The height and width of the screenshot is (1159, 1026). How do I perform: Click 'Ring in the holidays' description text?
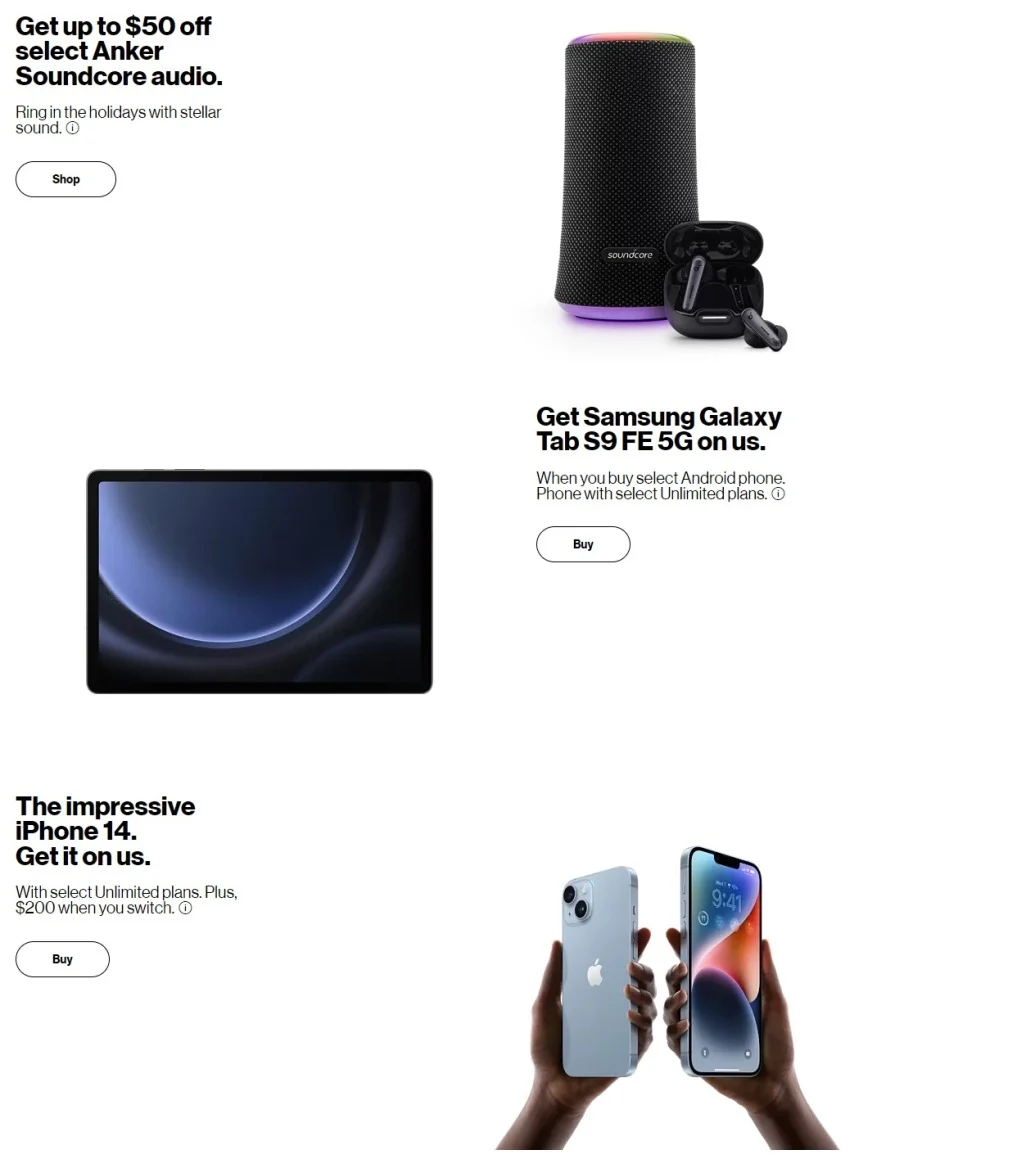point(118,120)
